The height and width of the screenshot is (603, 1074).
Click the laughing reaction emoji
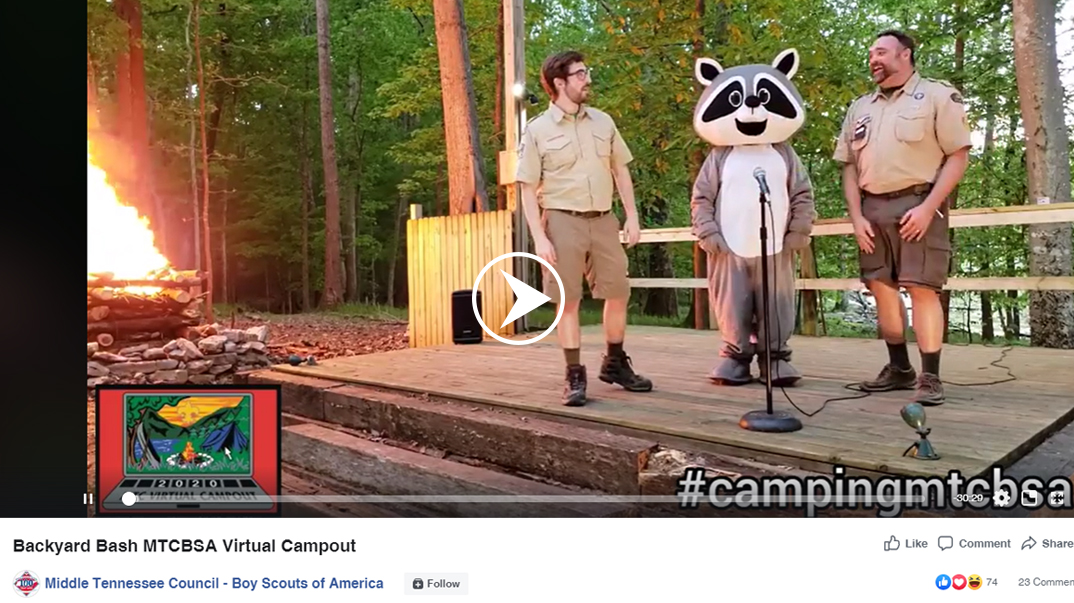pyautogui.click(x=974, y=582)
